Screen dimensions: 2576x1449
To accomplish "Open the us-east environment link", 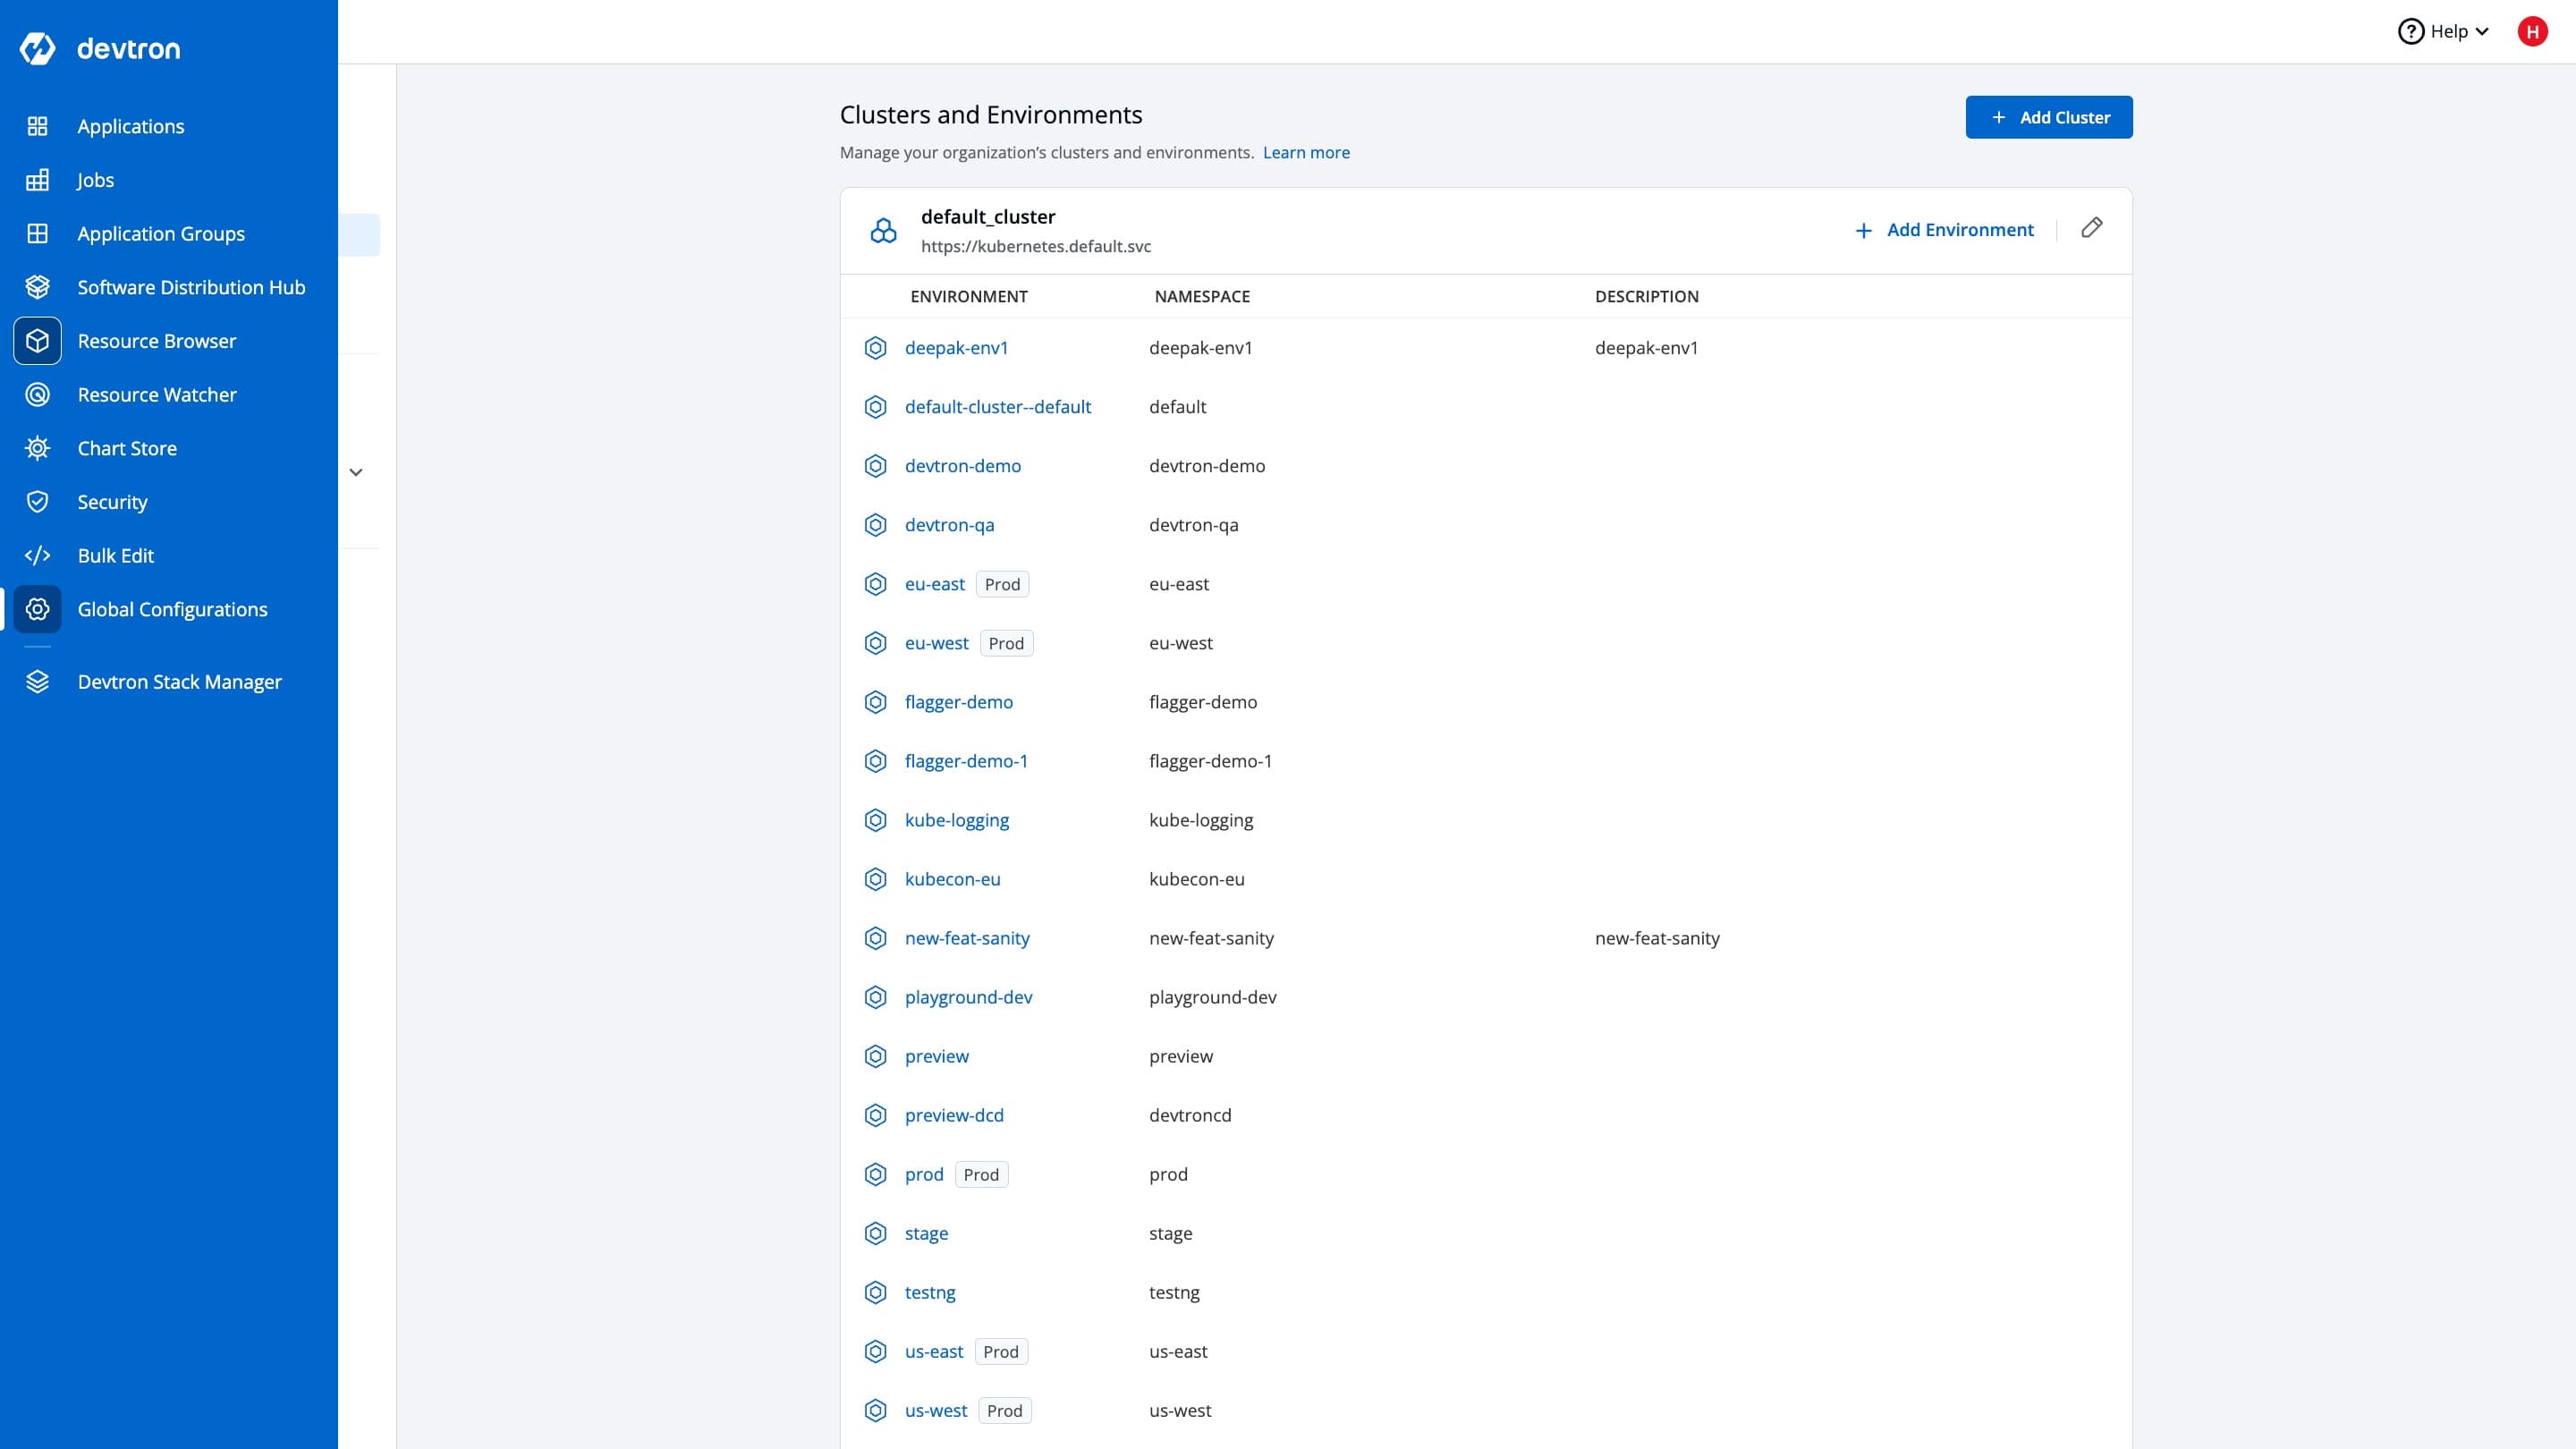I will click(x=934, y=1351).
